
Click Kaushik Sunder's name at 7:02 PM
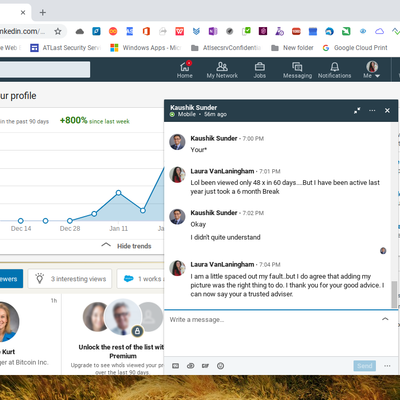214,213
